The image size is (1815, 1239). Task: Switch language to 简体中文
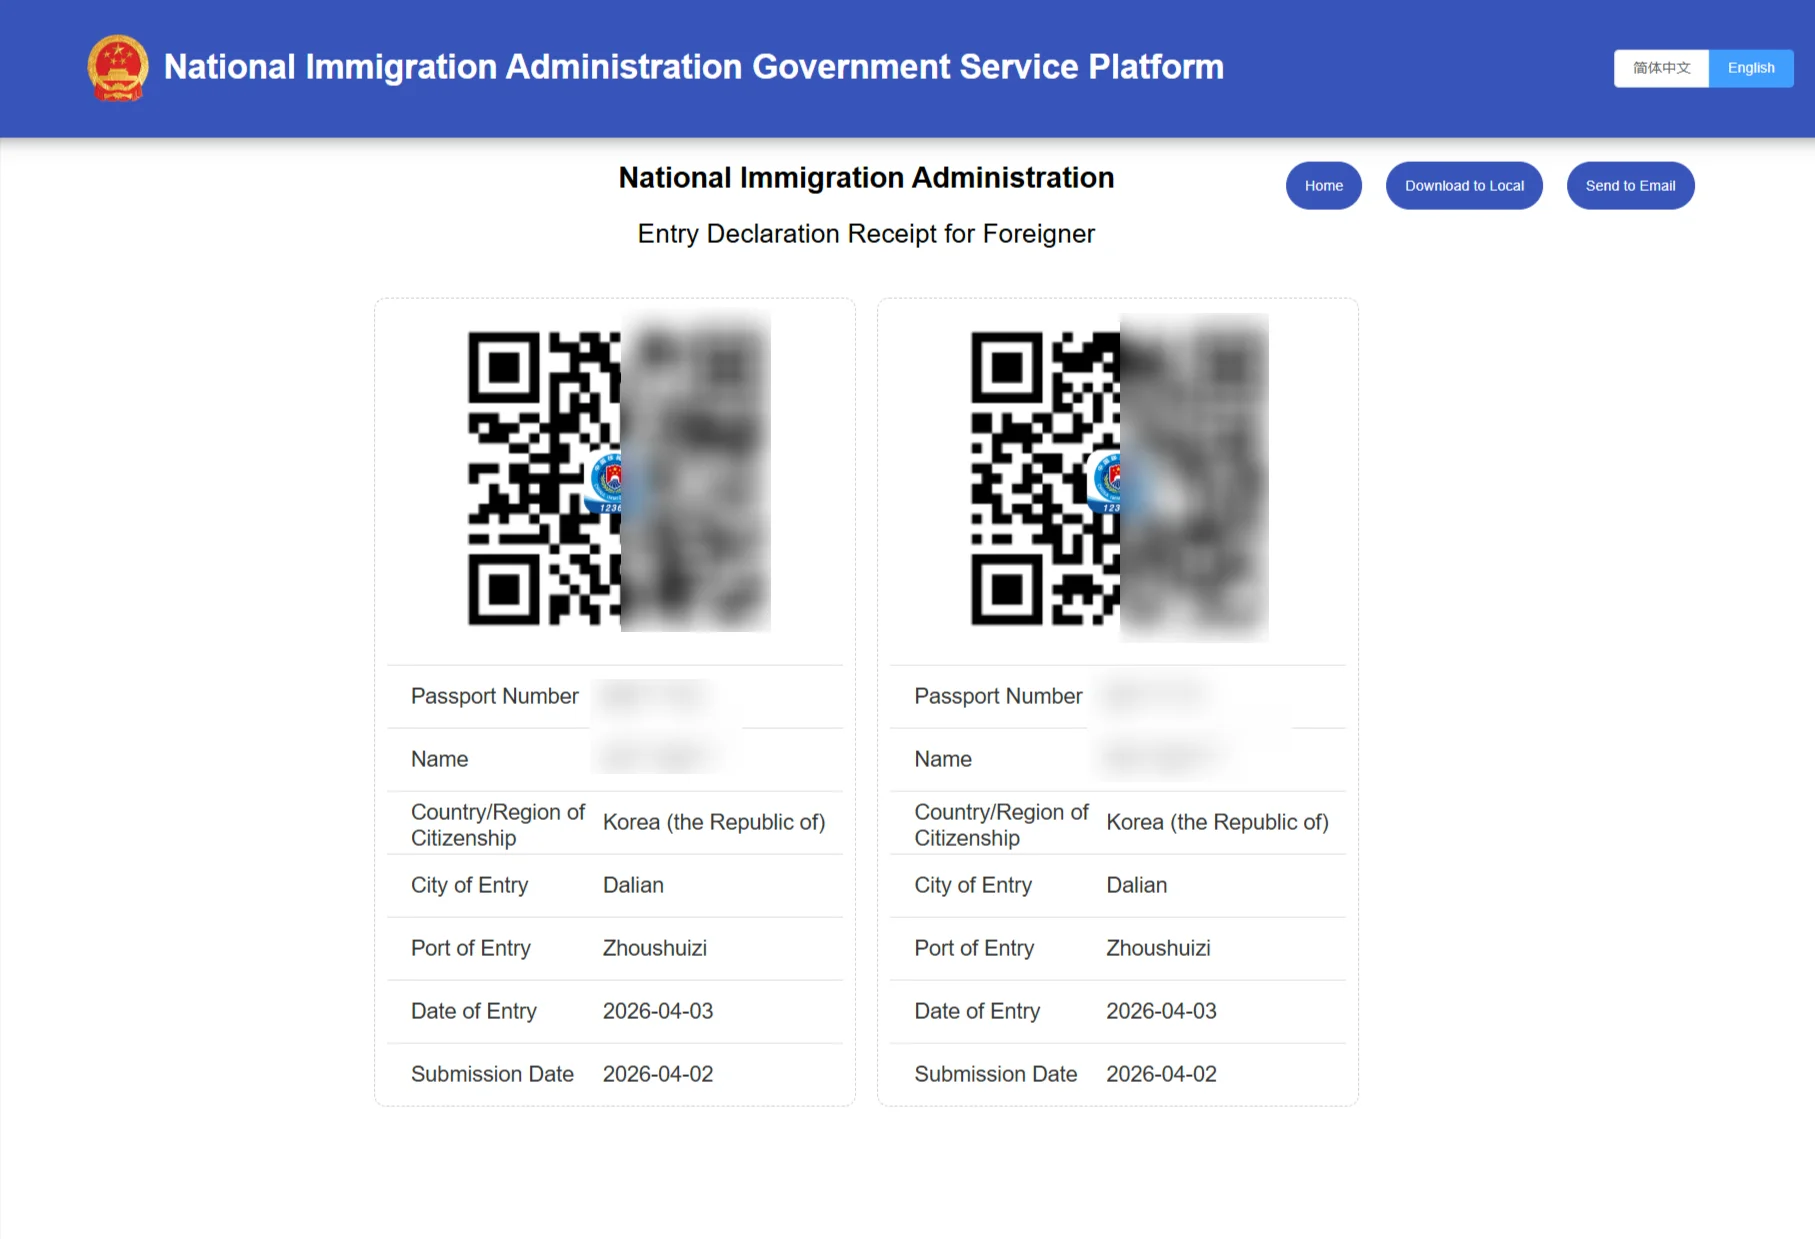pos(1661,68)
